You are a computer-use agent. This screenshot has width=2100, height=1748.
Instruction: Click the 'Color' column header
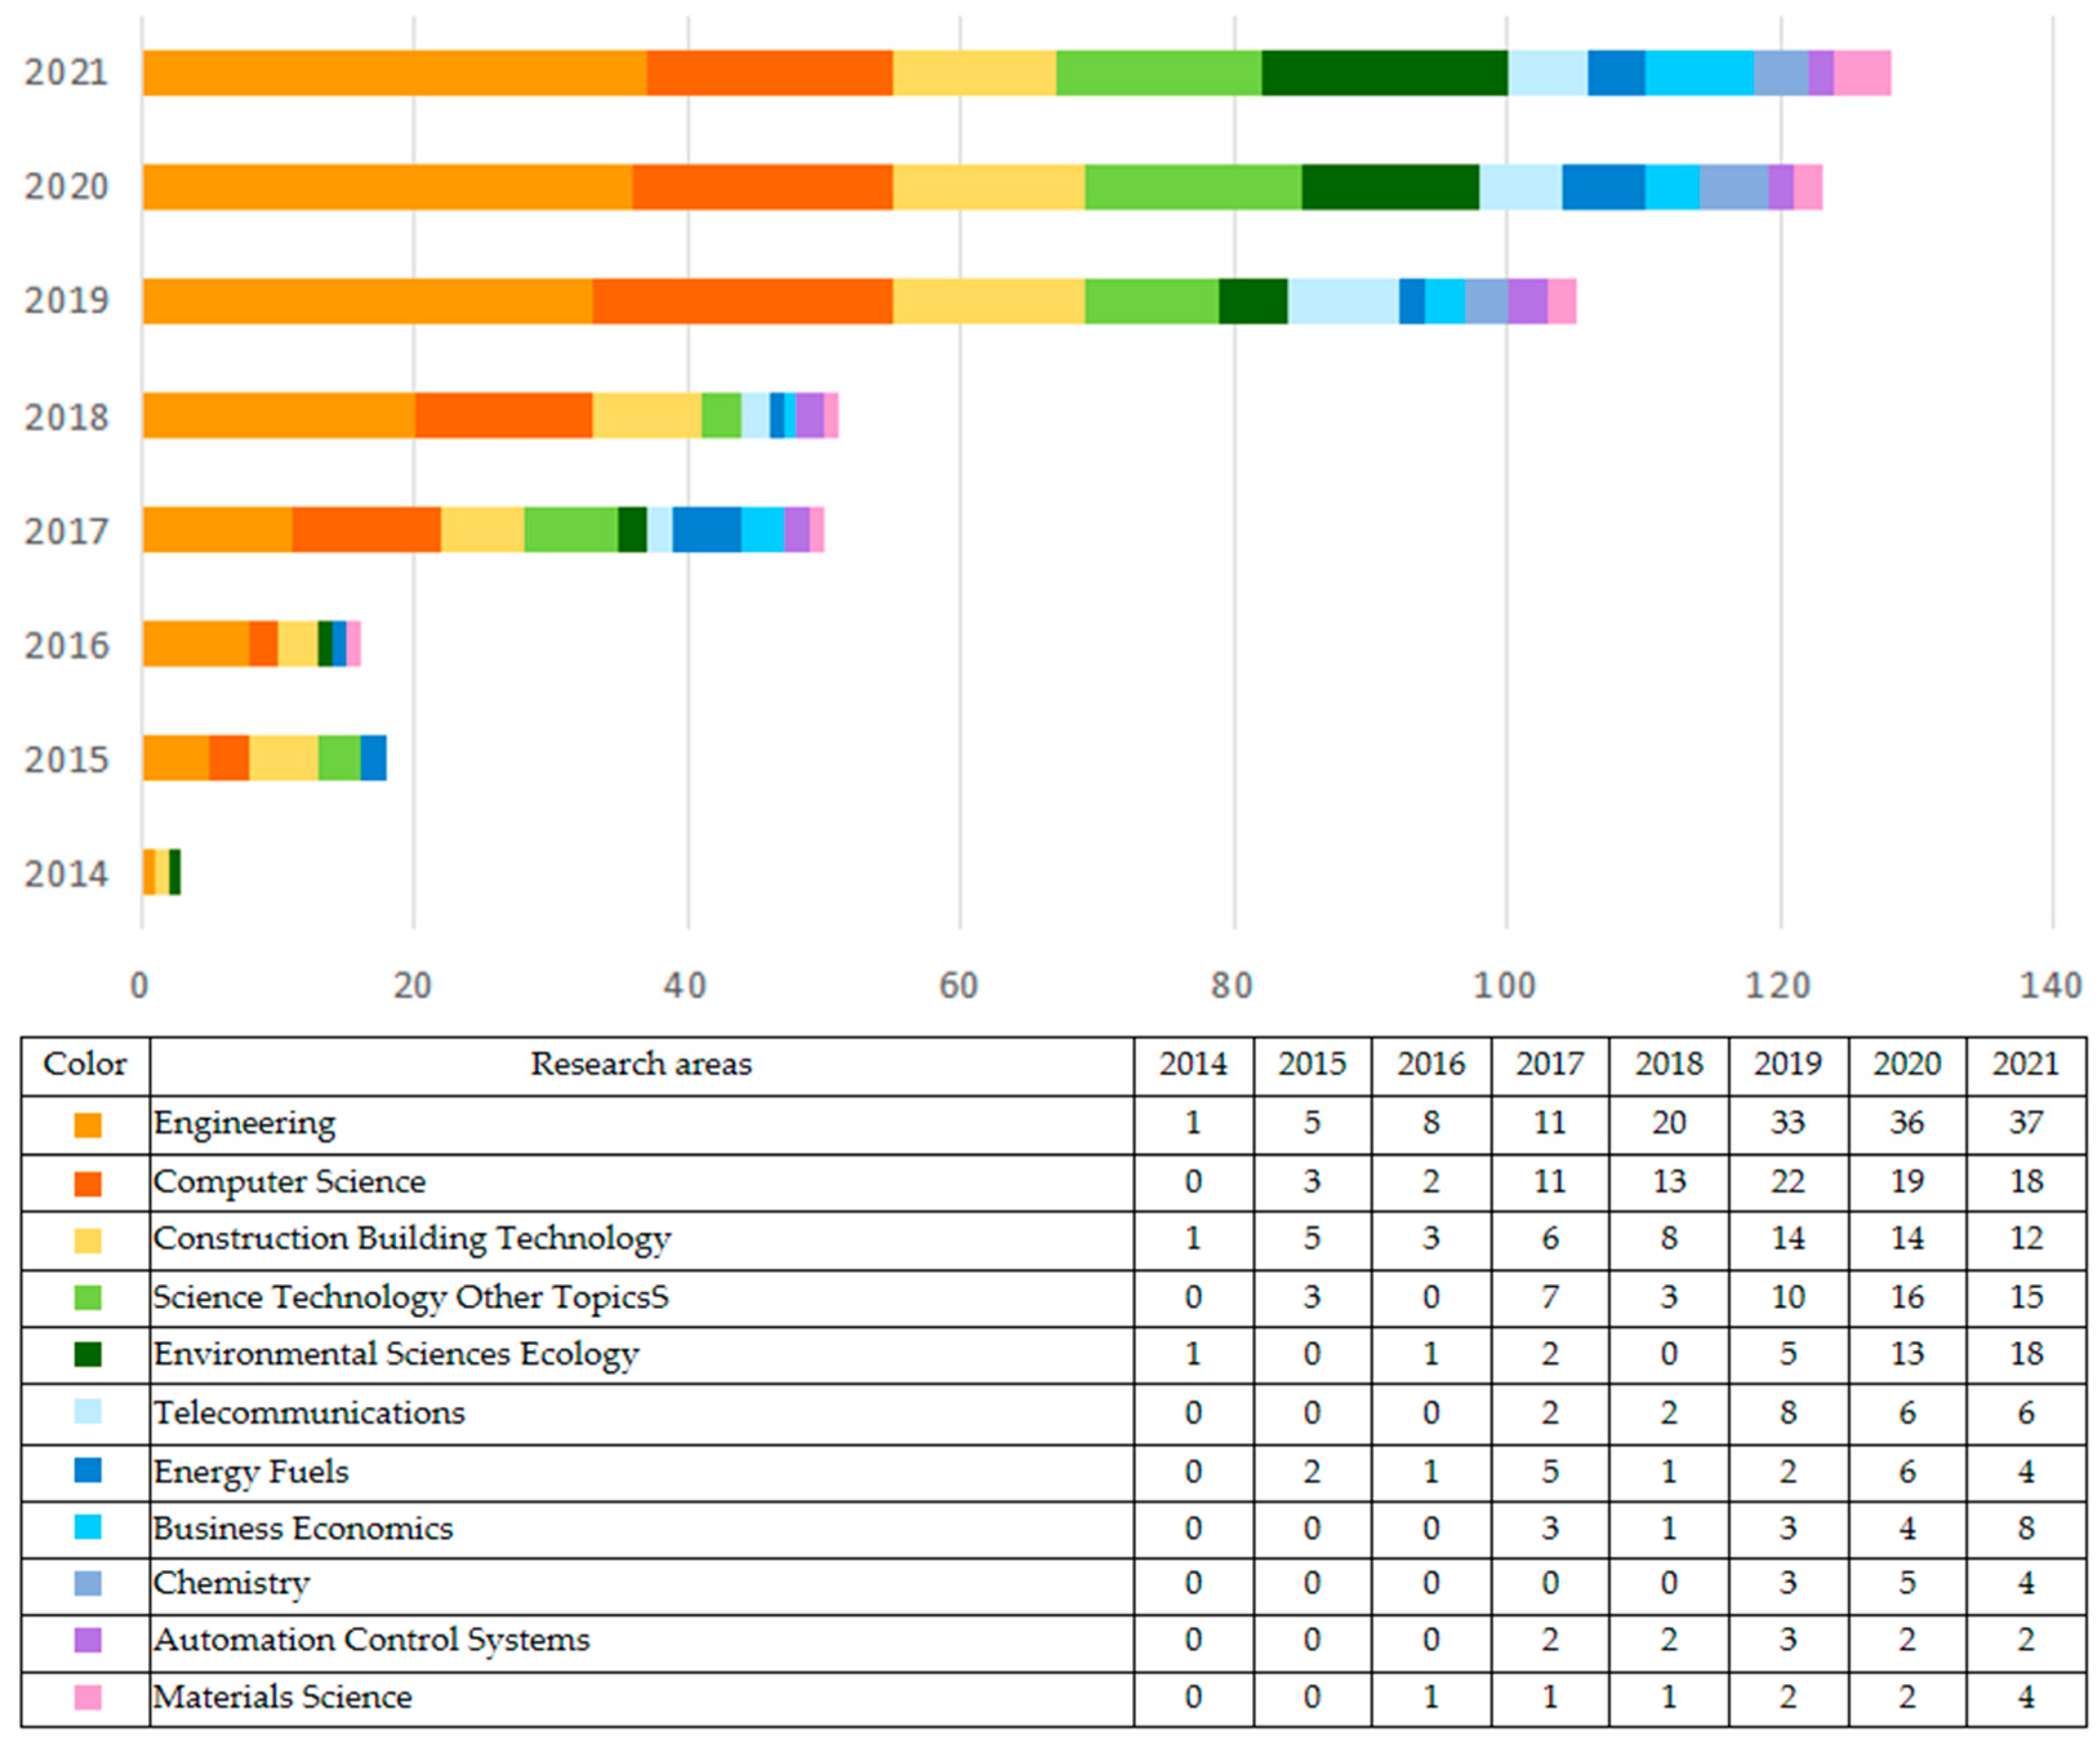click(x=85, y=1064)
